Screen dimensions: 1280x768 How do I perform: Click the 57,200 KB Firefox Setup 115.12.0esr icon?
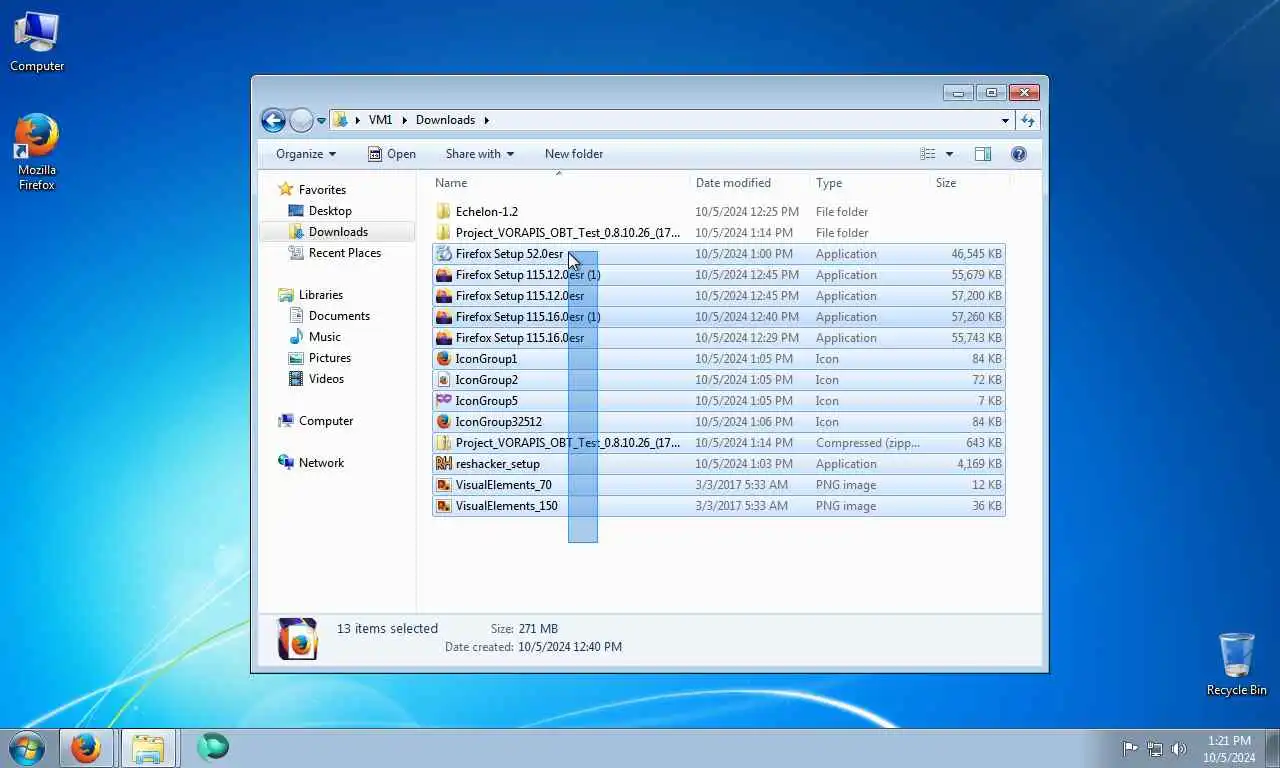pos(444,296)
